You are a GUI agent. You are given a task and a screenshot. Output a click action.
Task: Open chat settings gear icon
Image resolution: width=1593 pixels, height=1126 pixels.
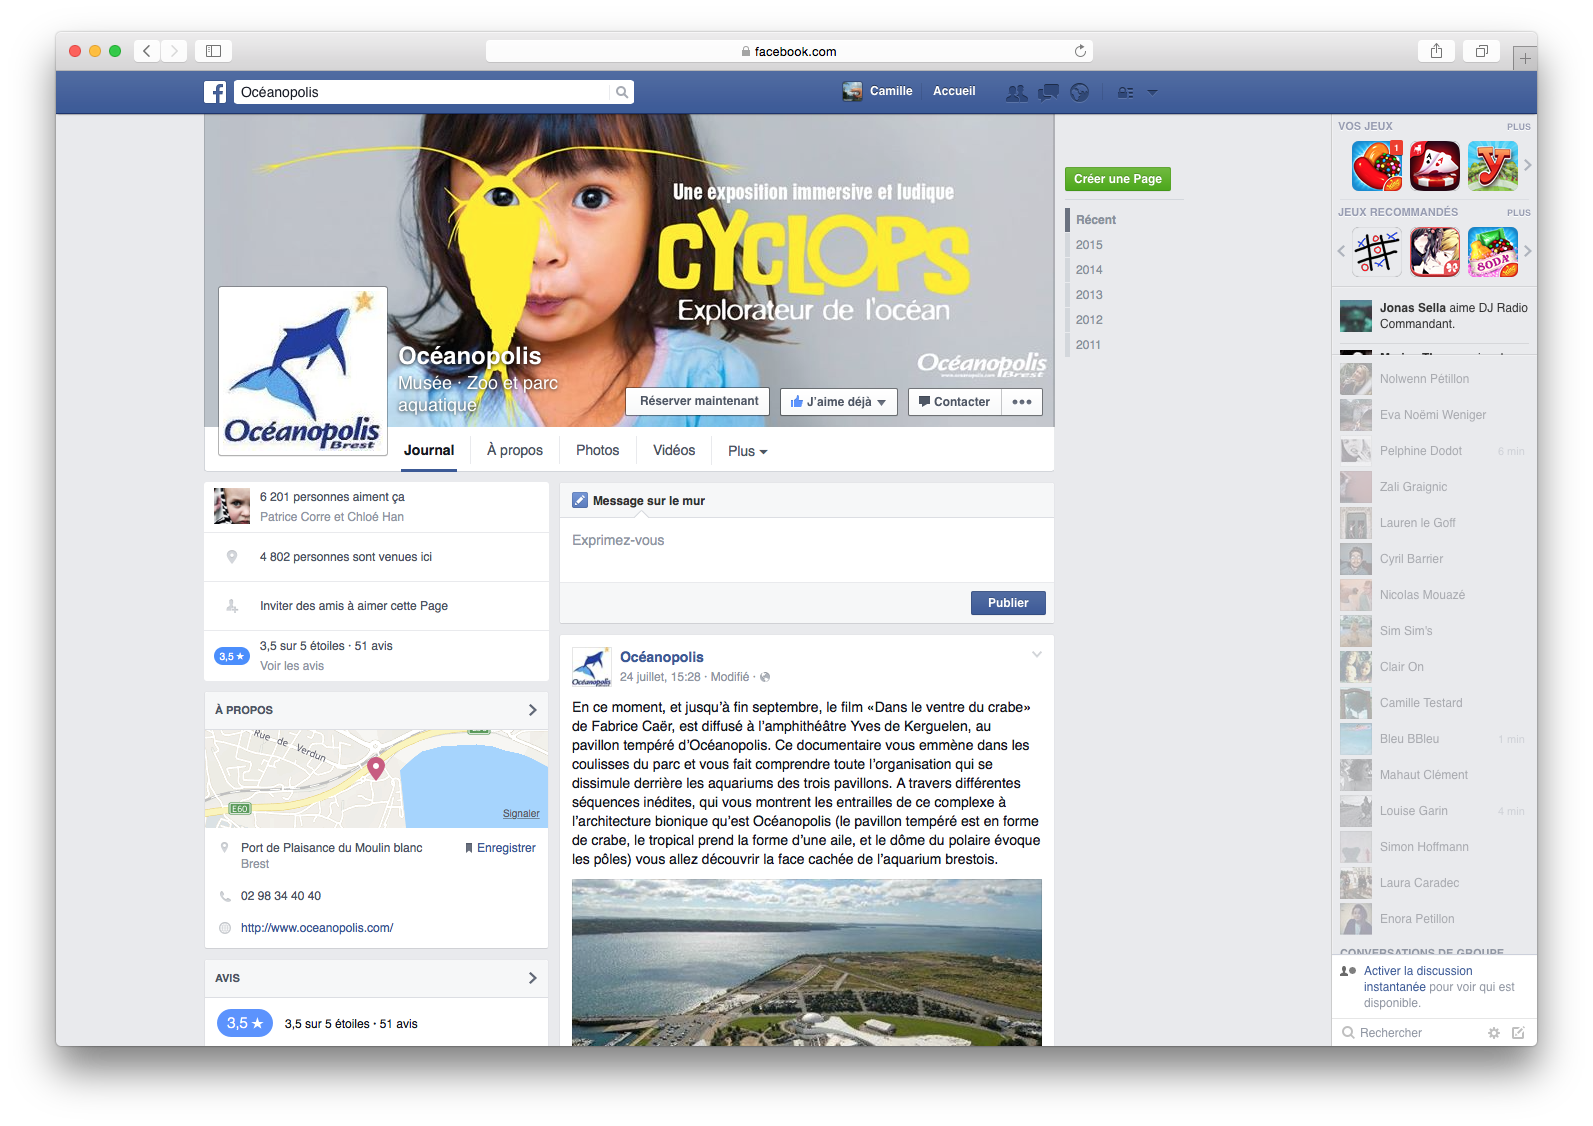pos(1494,1033)
